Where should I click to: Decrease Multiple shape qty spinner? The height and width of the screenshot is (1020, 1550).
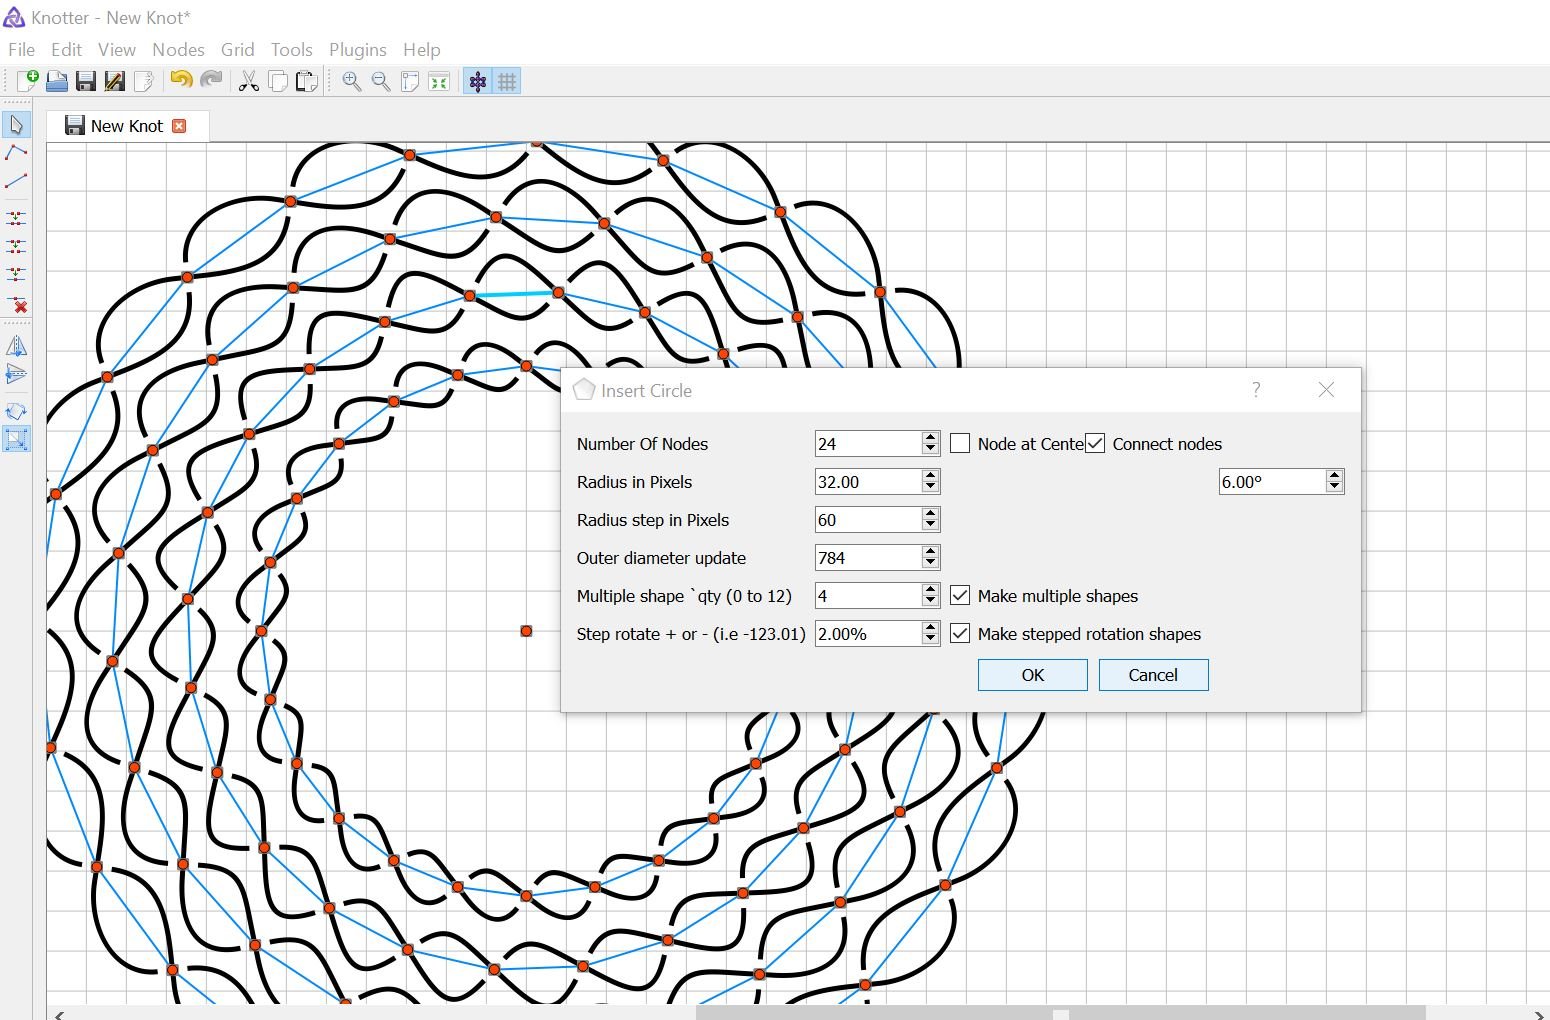930,601
